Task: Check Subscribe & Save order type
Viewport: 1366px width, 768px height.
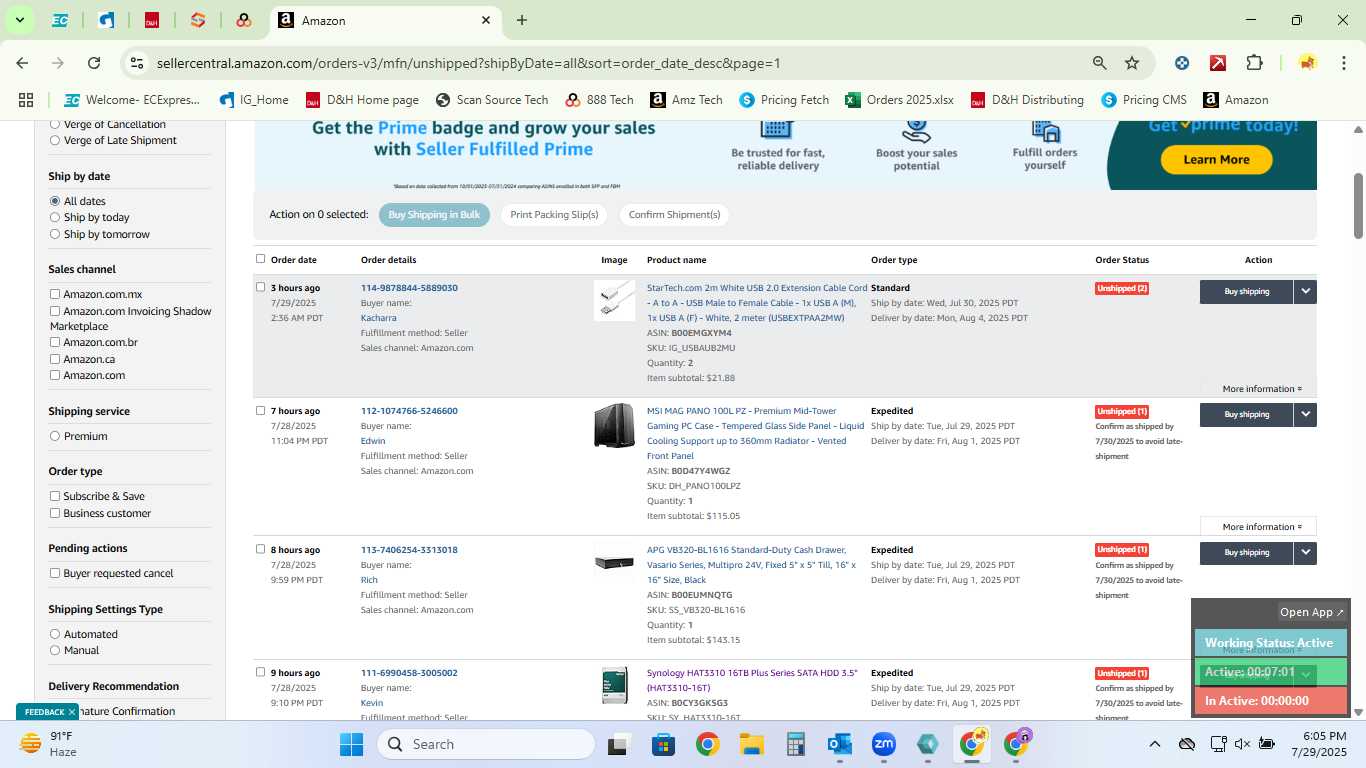Action: [55, 496]
